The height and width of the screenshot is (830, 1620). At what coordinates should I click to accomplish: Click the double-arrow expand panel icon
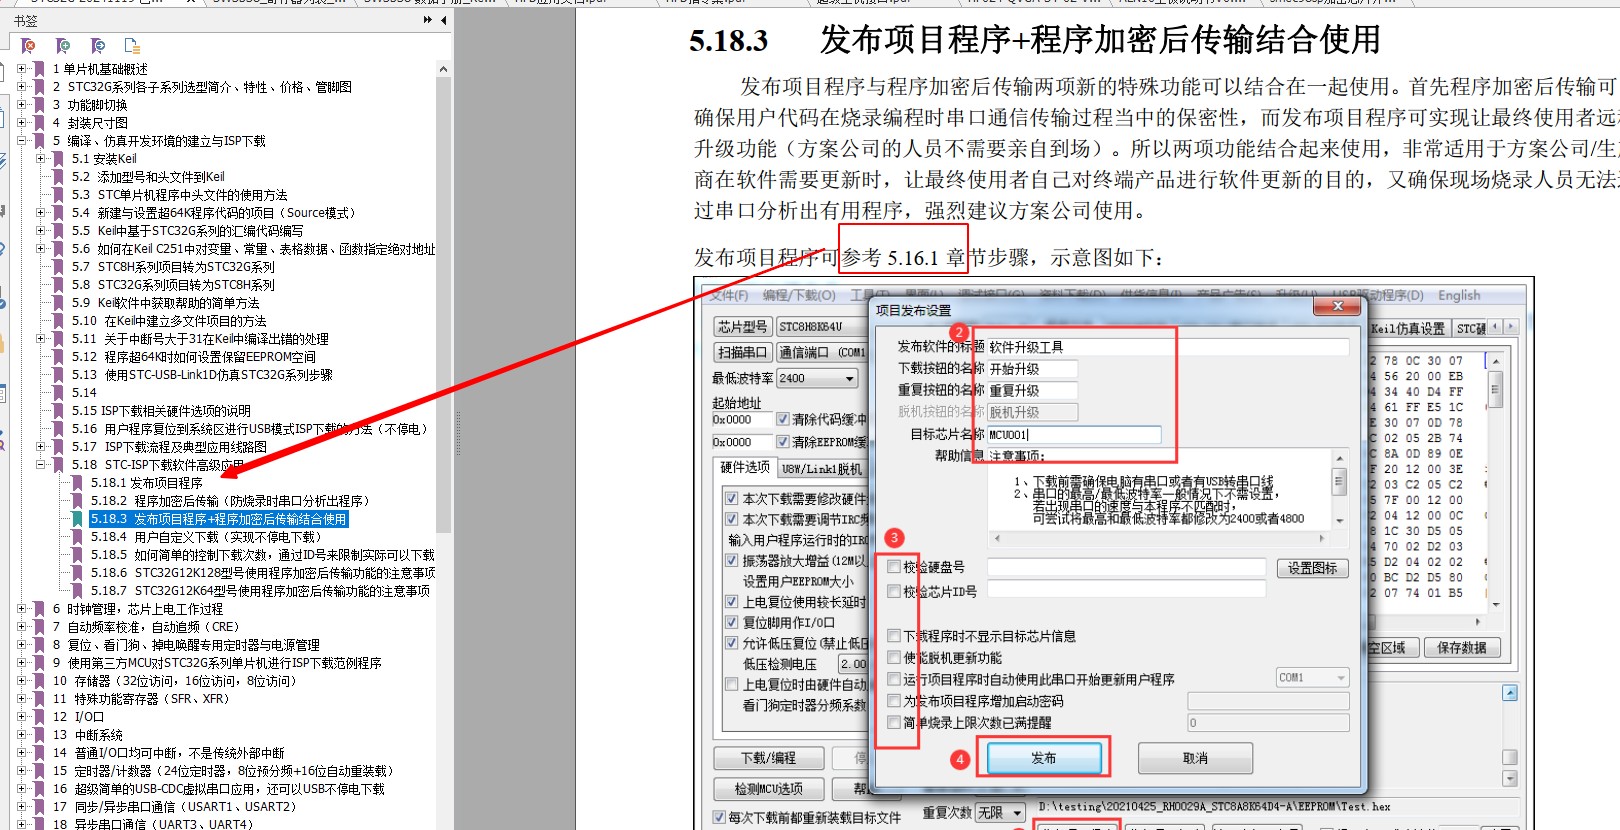point(428,20)
